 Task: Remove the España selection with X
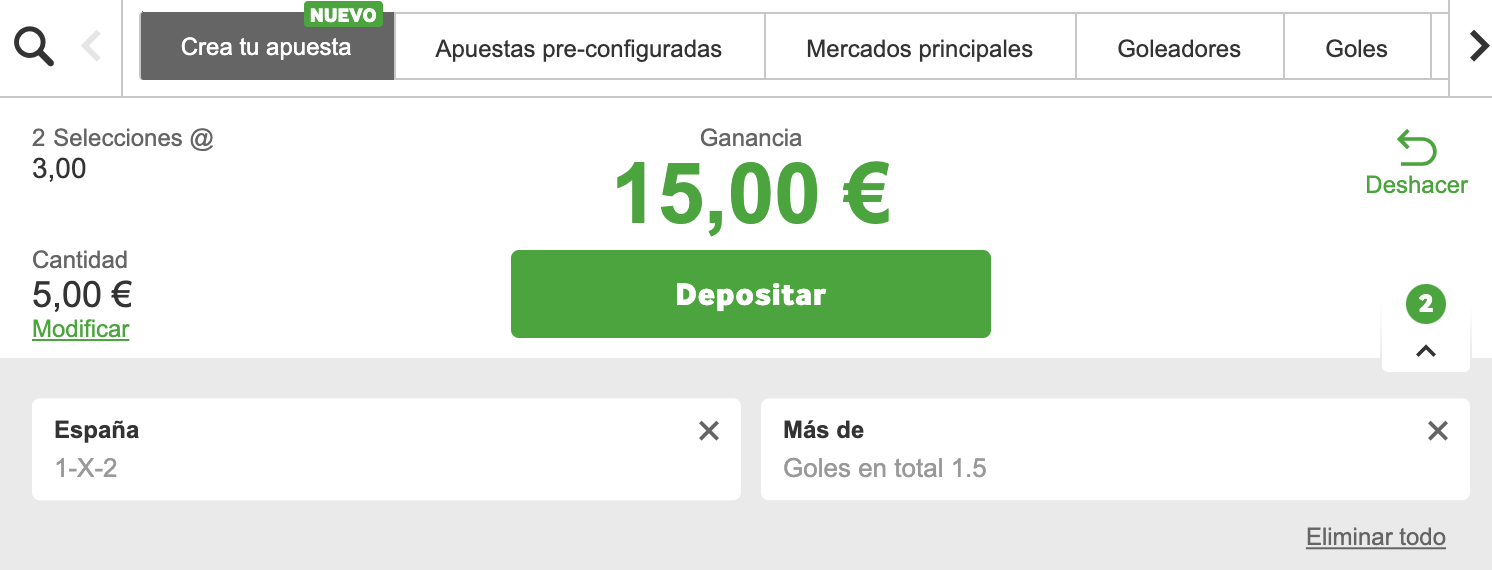coord(708,431)
